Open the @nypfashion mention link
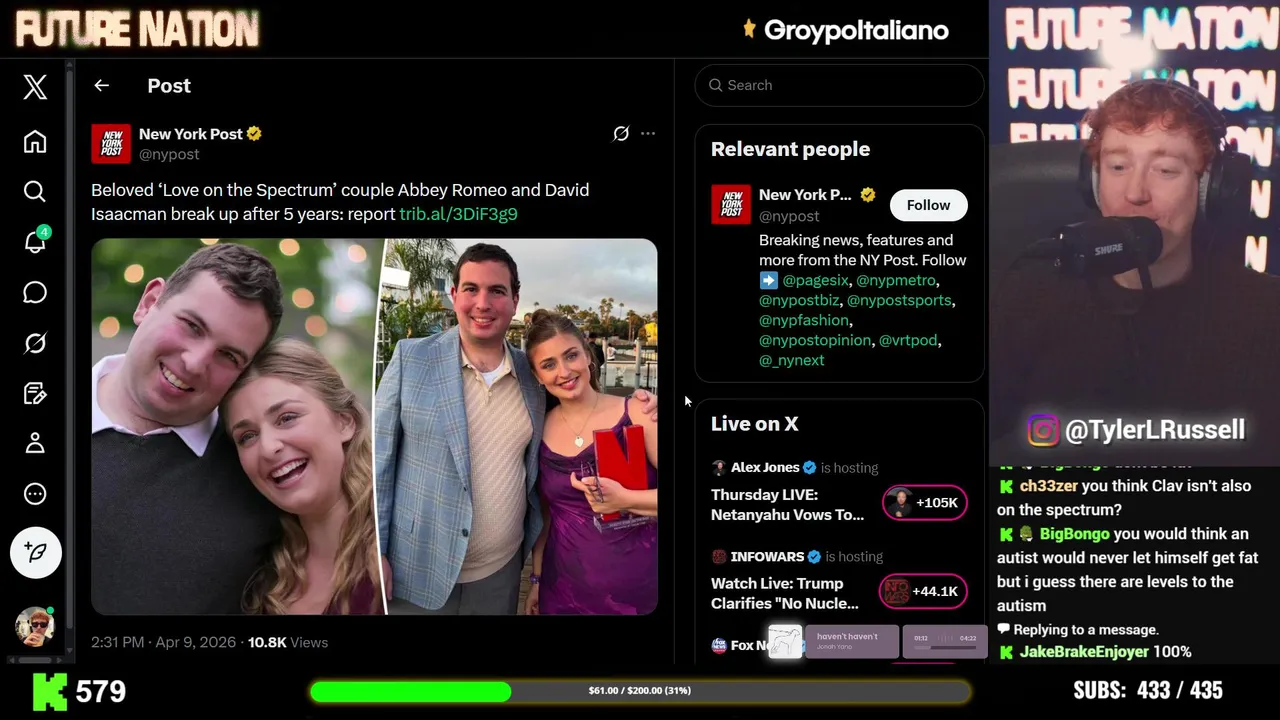 coord(803,320)
